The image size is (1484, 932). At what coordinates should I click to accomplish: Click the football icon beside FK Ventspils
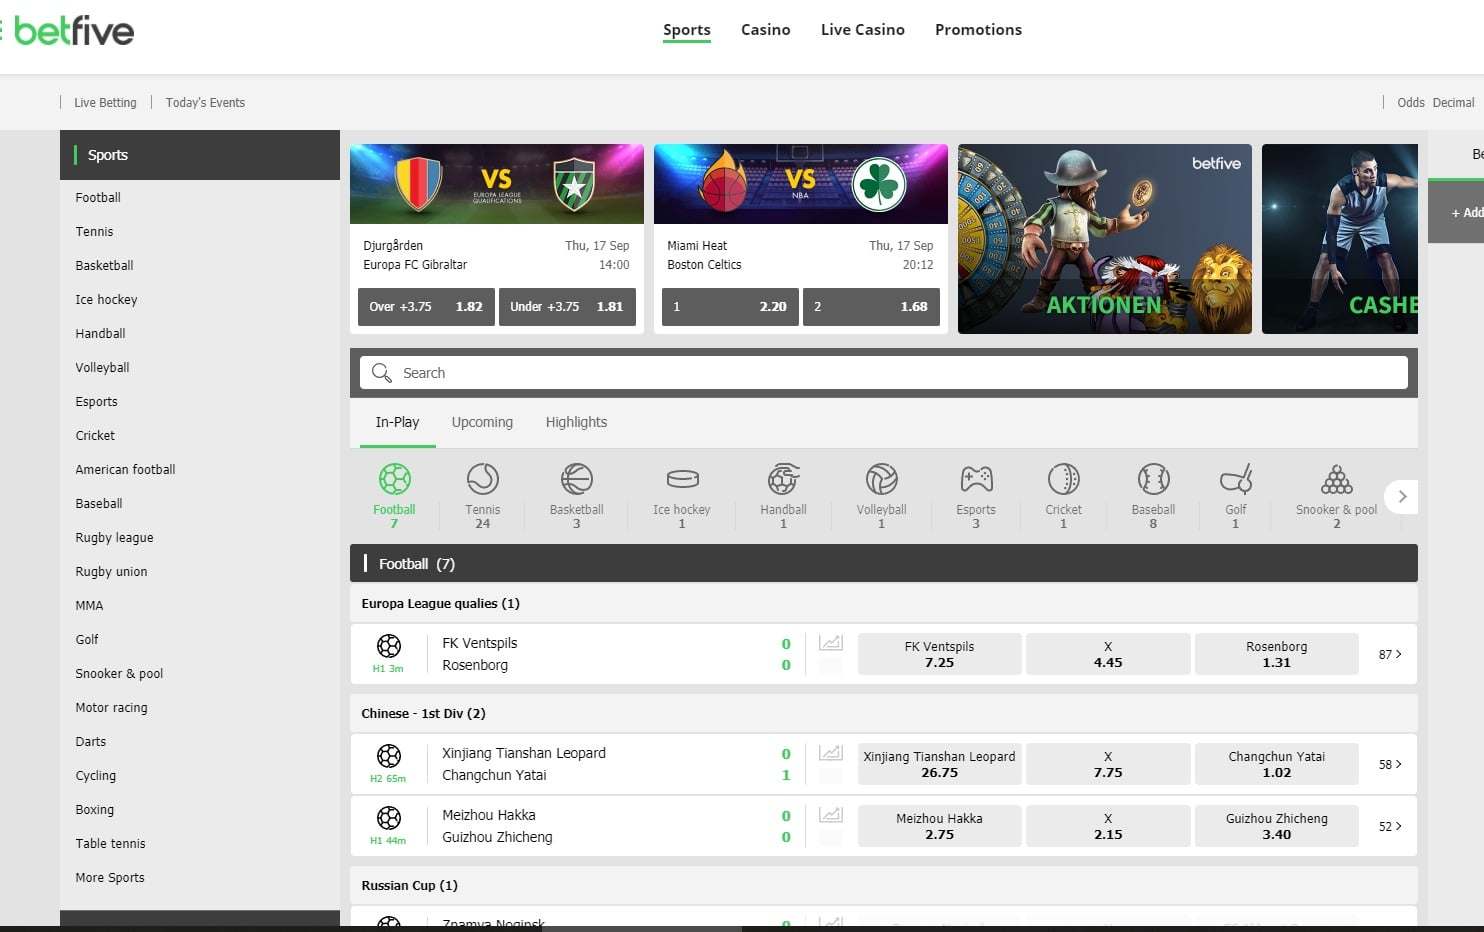[x=389, y=646]
